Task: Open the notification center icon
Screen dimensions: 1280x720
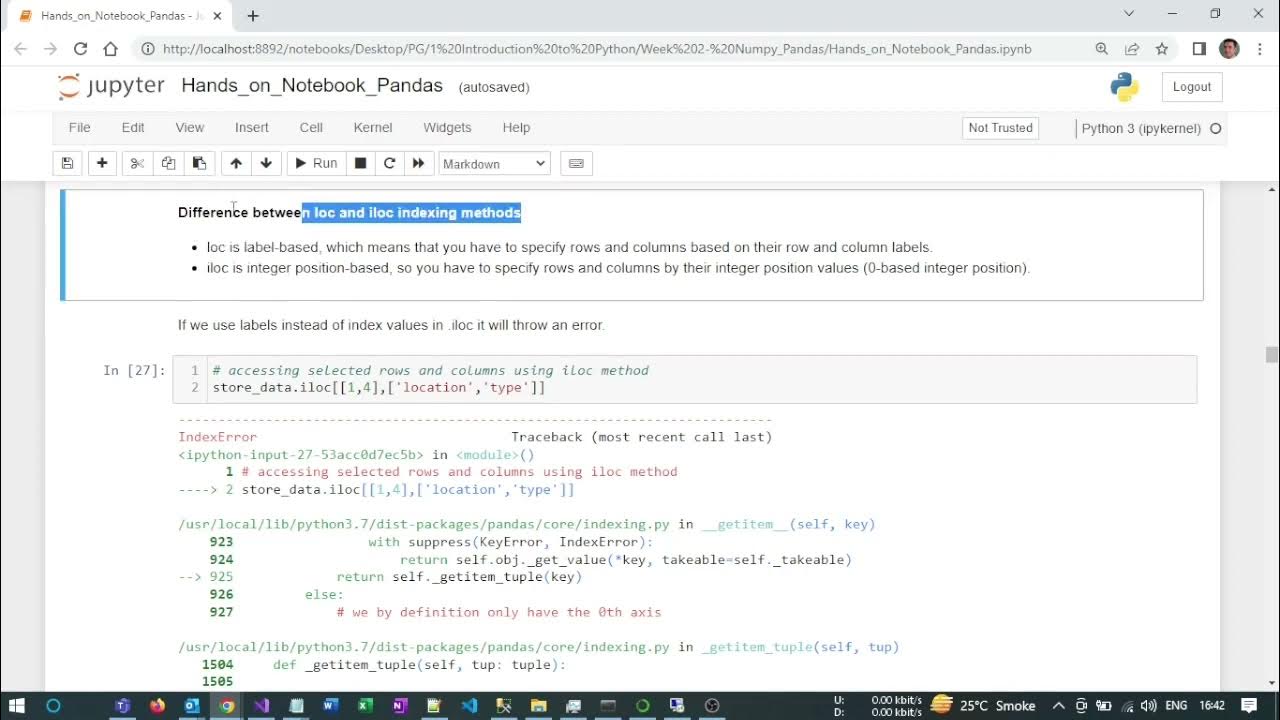Action: [x=1249, y=705]
